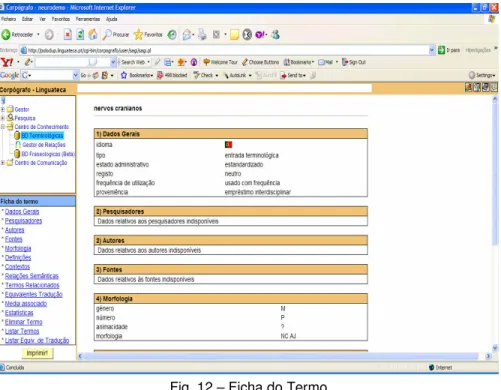
Task: Click the Welcome Tour toolbar button
Action: (220, 62)
